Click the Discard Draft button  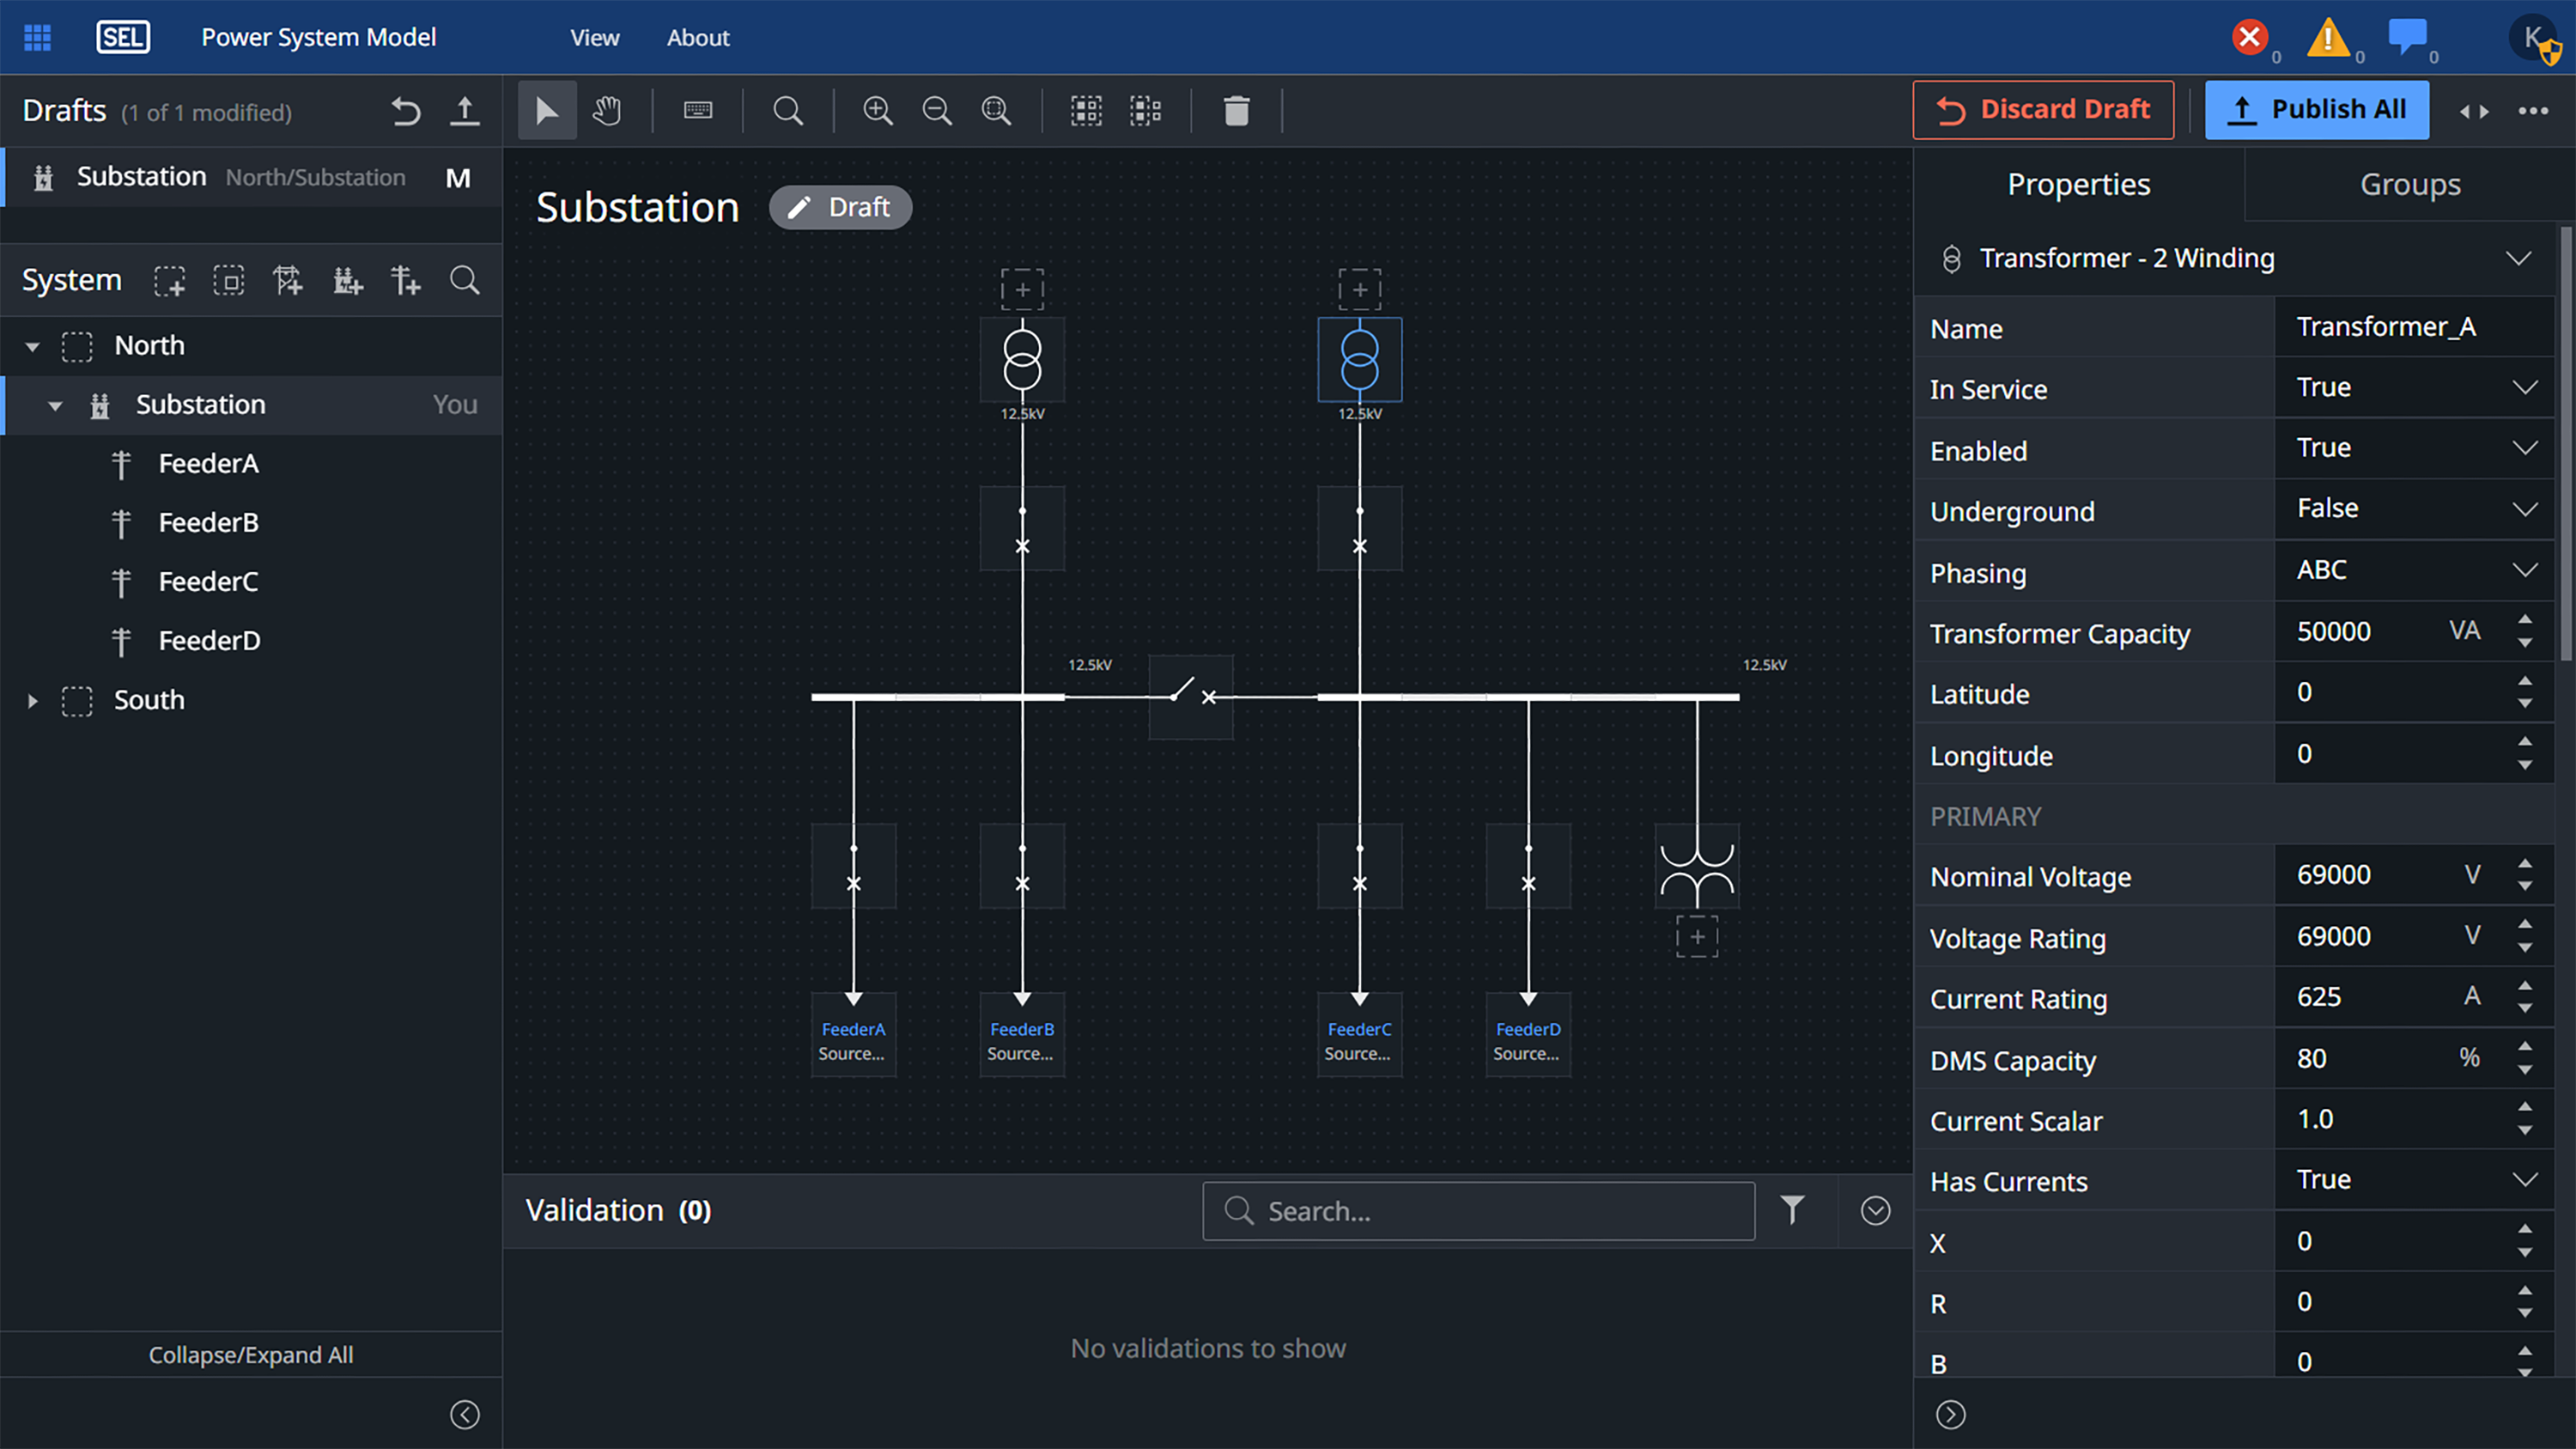(2042, 110)
